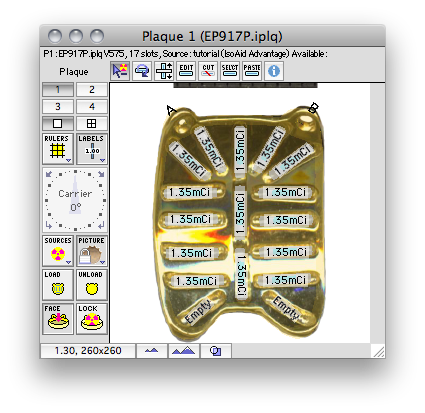Switch to plaque tab 3
Viewport: 425px width, 413px height.
point(58,107)
